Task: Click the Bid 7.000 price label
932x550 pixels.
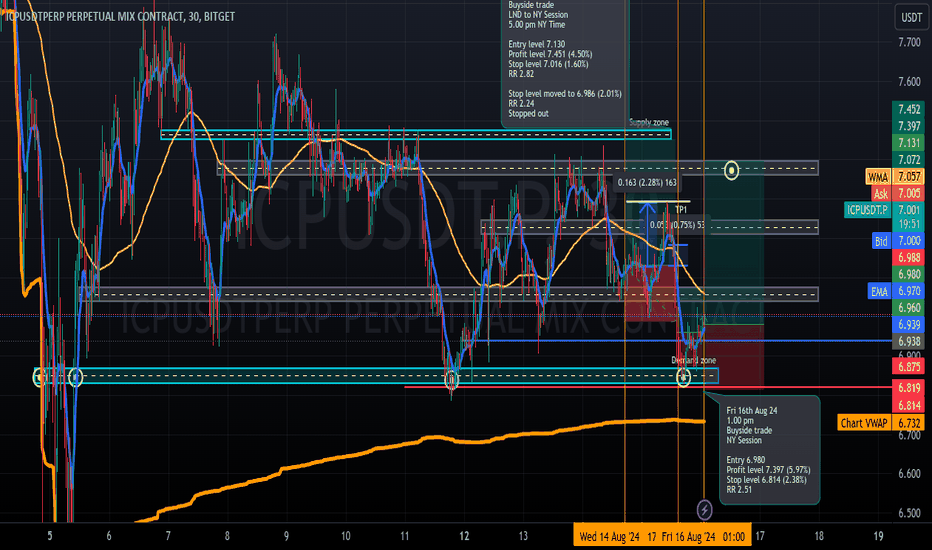Action: [x=898, y=241]
